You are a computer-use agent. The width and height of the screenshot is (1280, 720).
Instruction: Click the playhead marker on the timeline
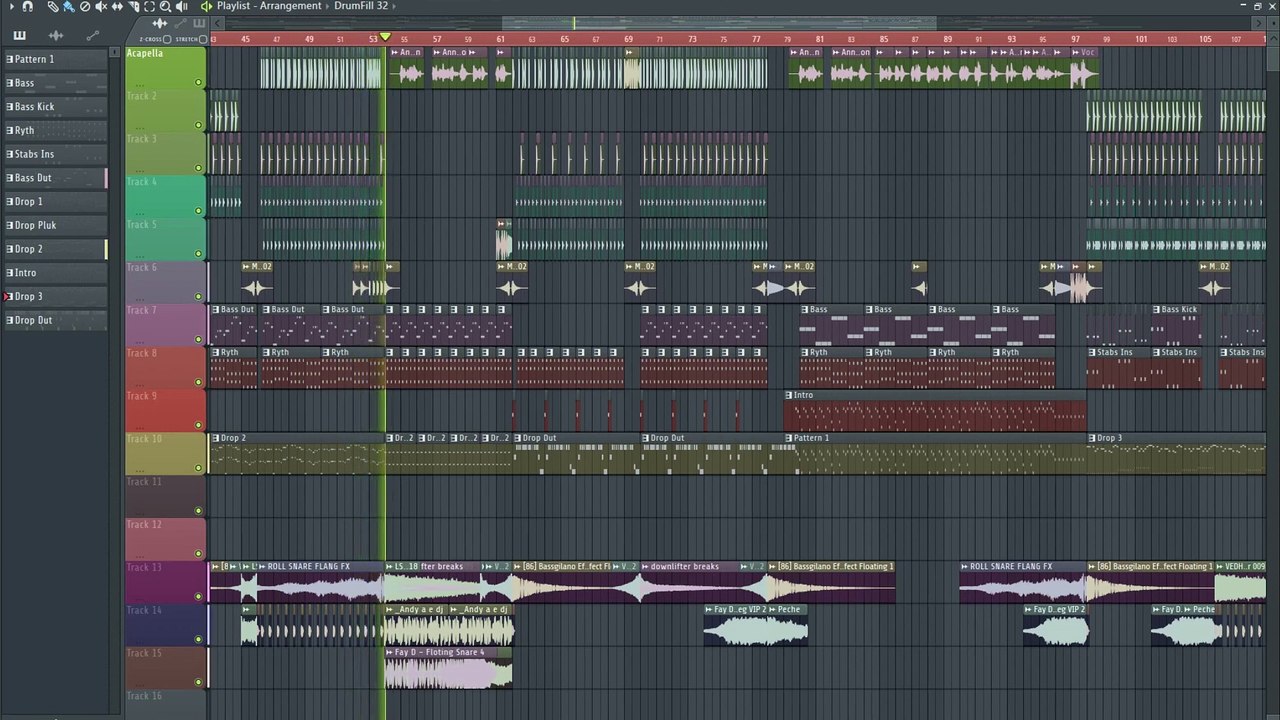[x=385, y=38]
